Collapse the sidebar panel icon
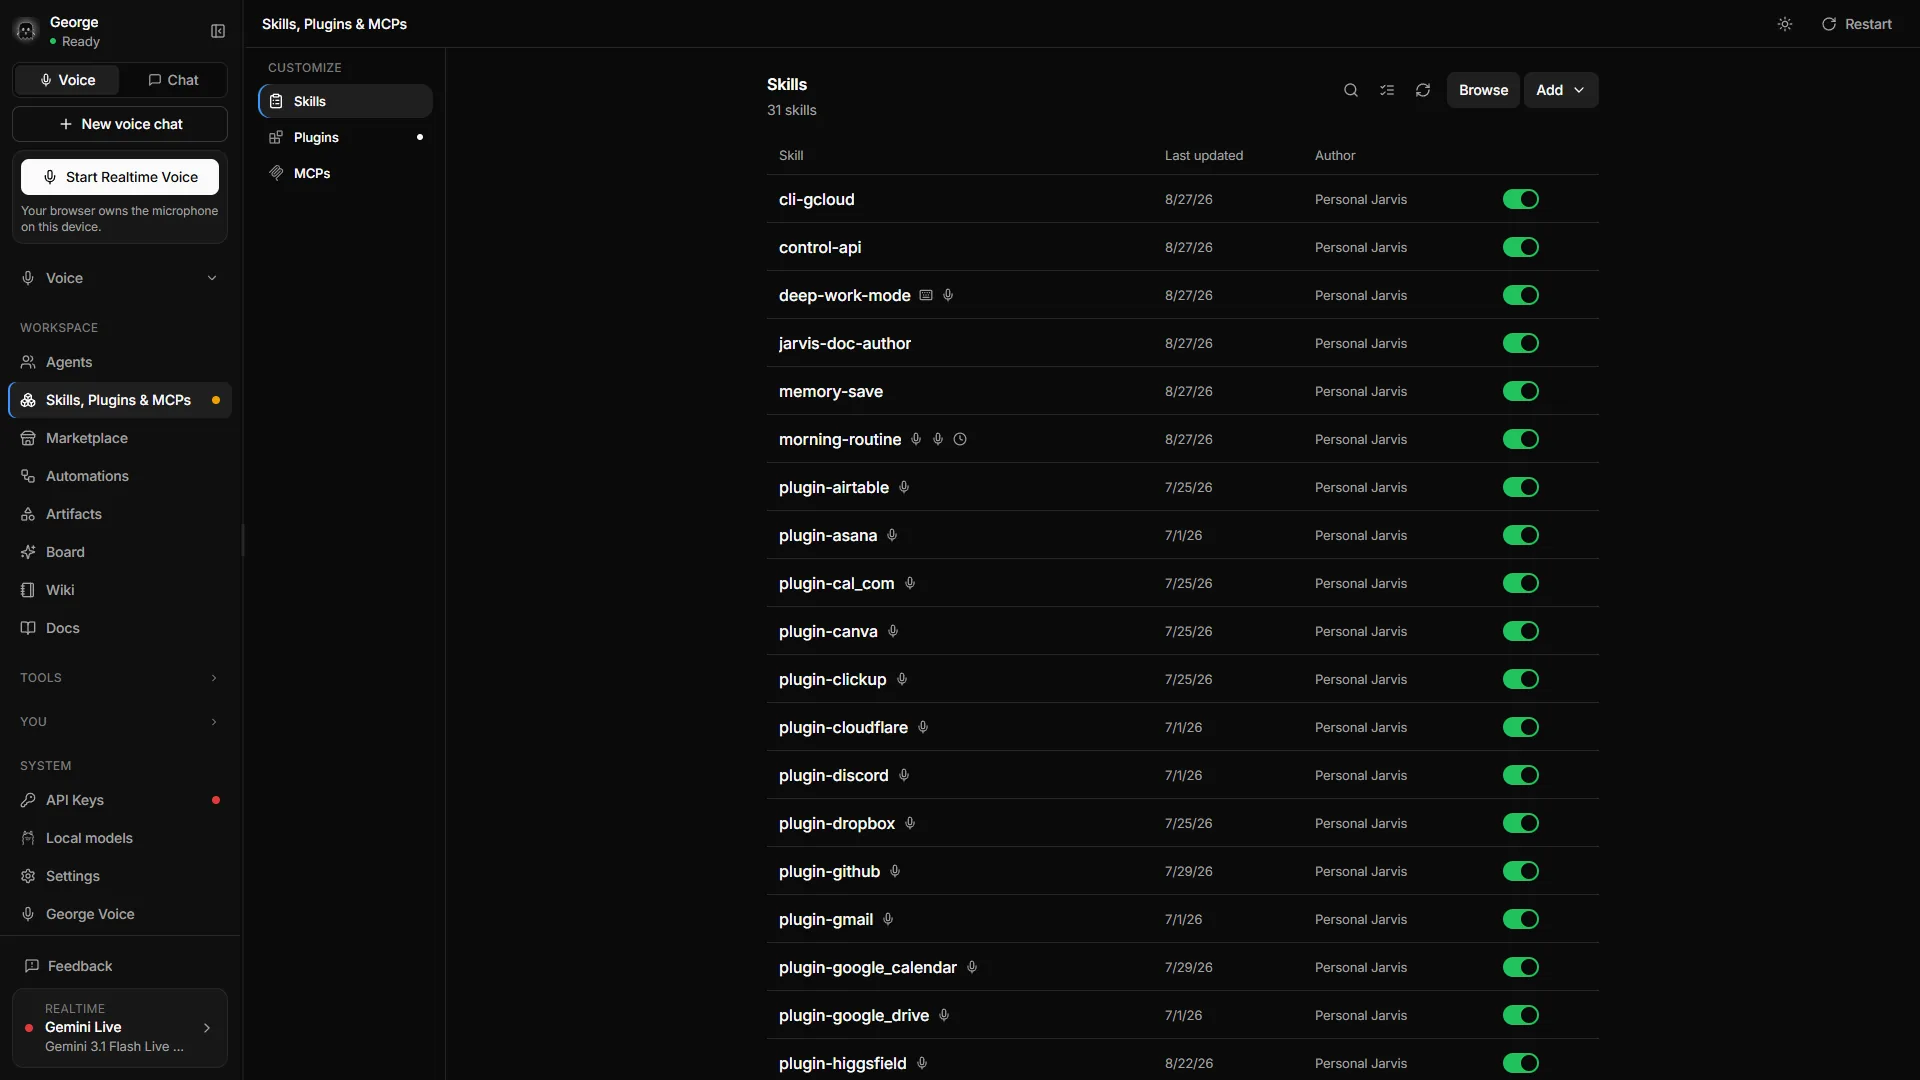The width and height of the screenshot is (1920, 1080). [x=218, y=31]
